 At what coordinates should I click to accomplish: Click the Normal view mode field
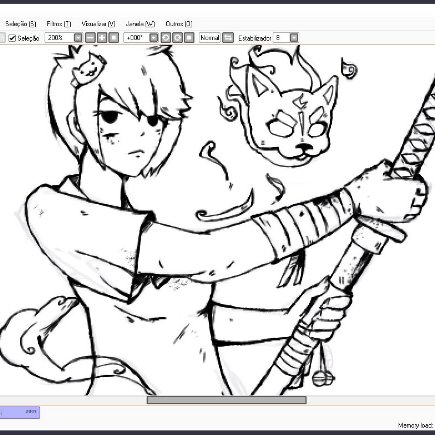tap(210, 38)
